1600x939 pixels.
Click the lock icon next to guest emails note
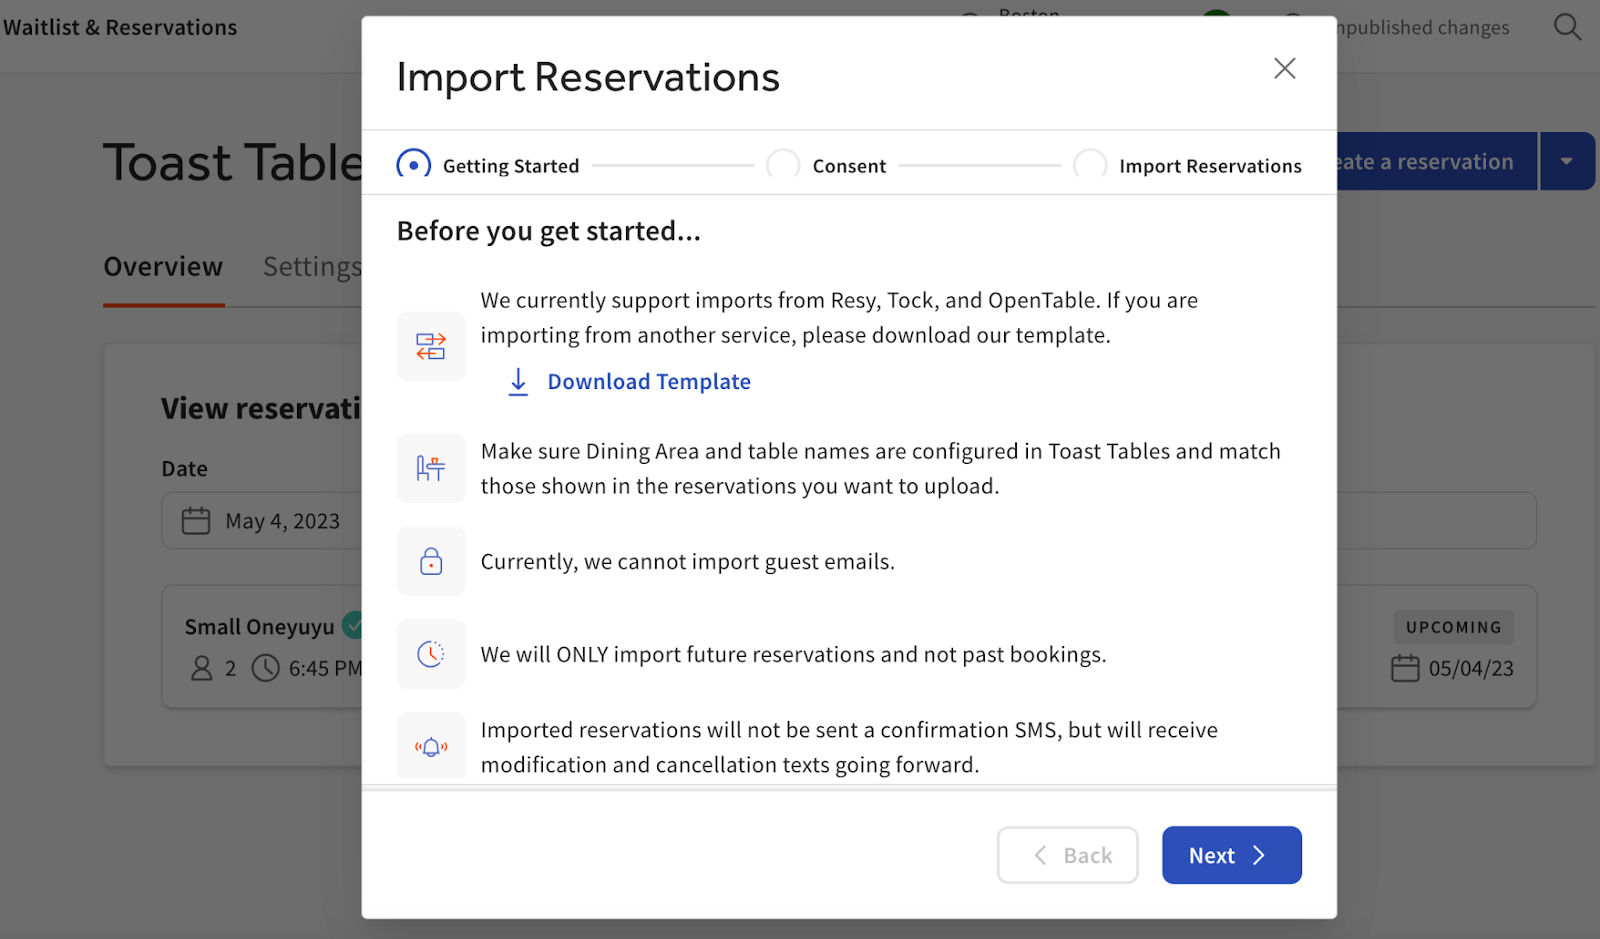[x=431, y=560]
